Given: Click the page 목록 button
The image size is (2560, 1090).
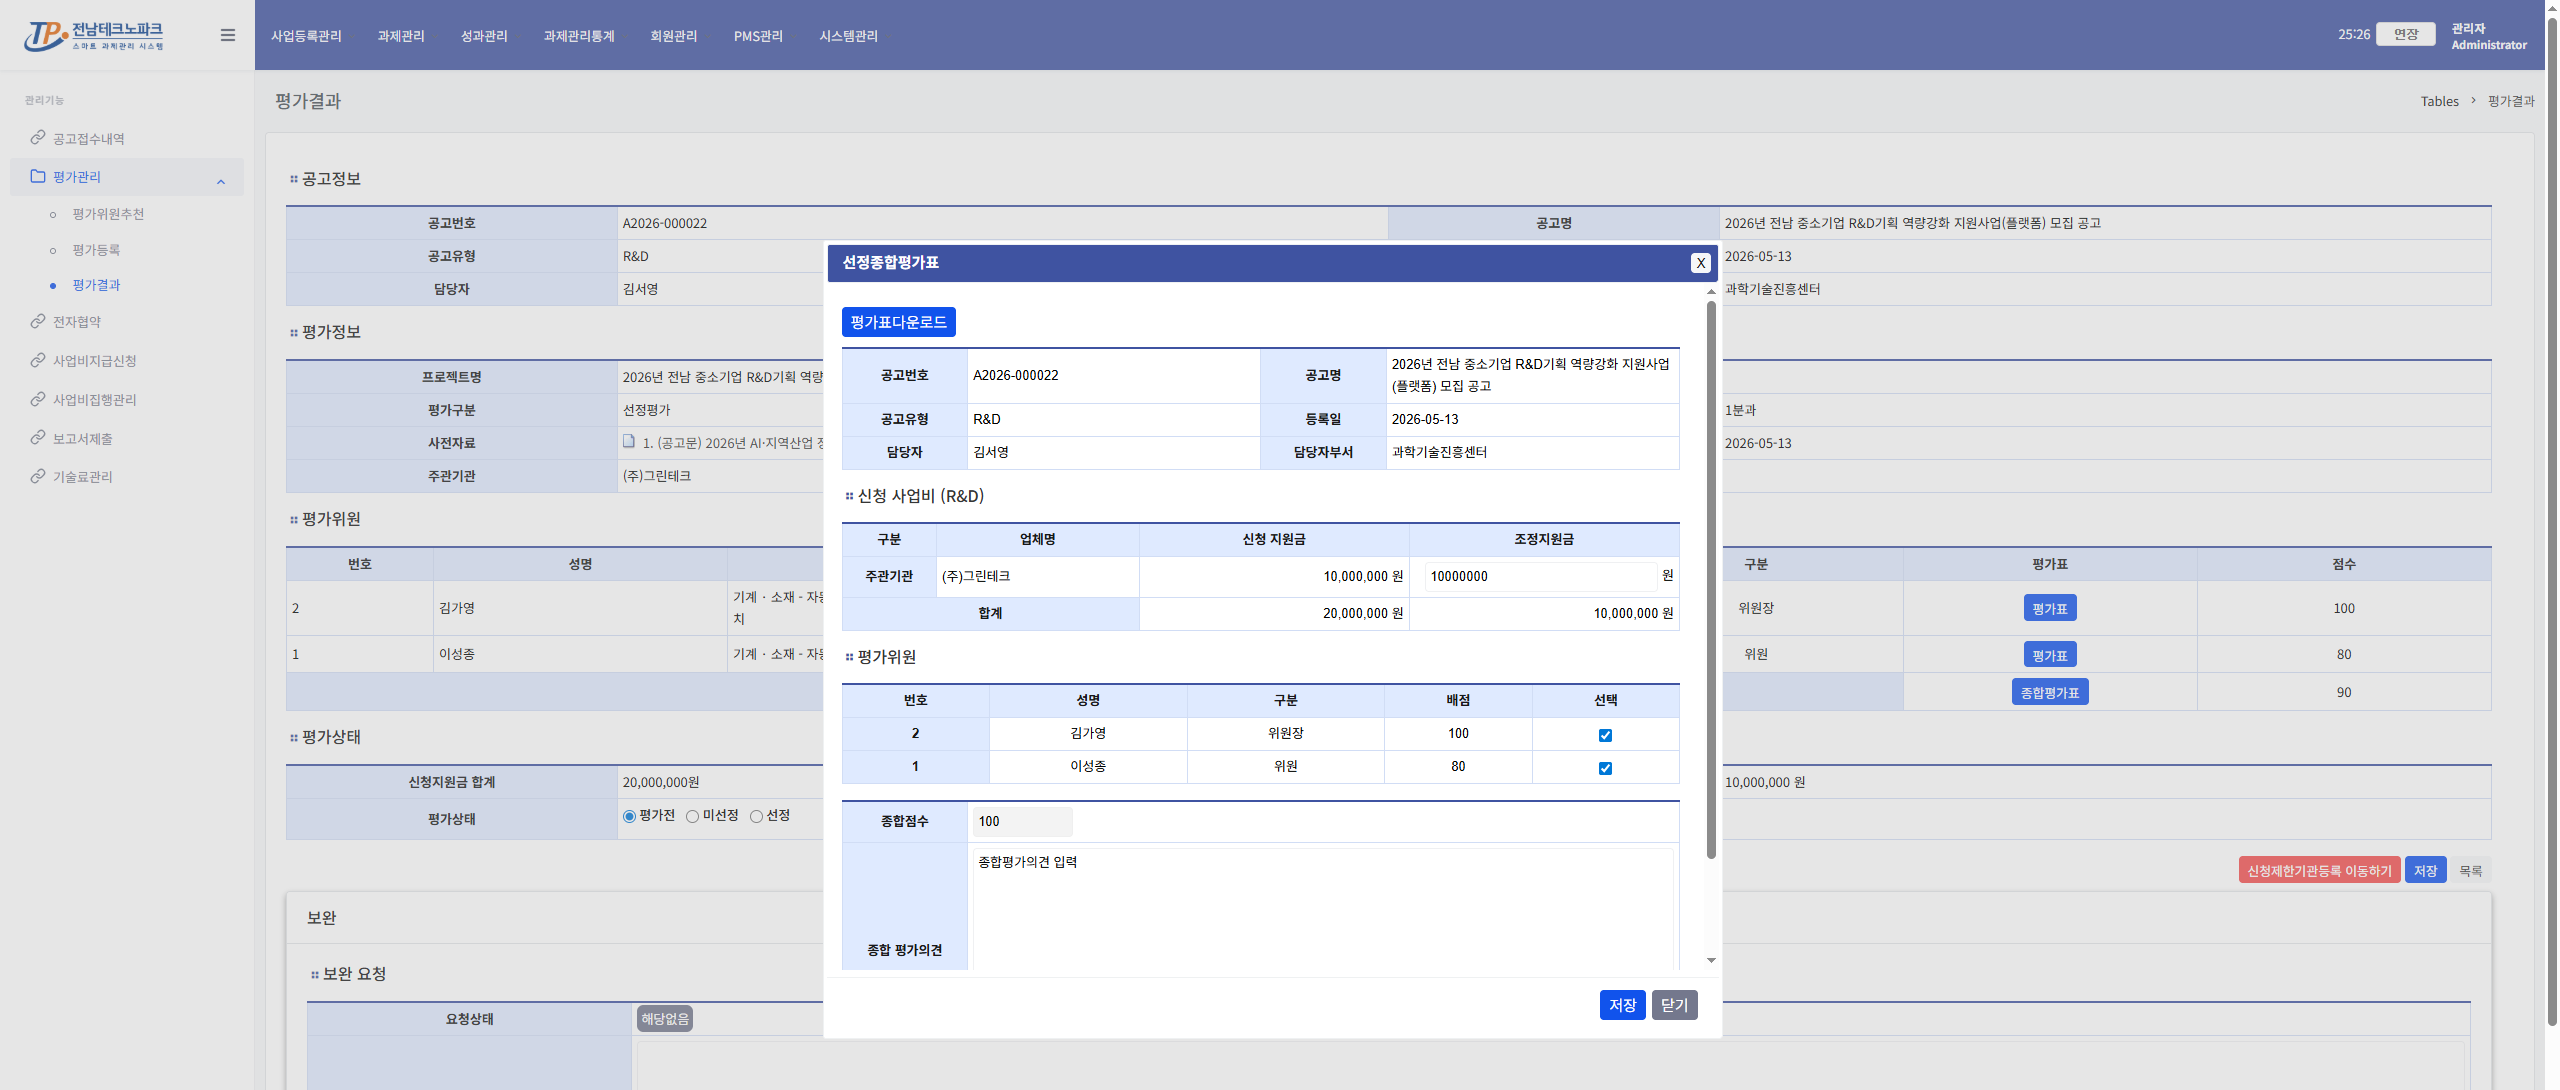Looking at the screenshot, I should [x=2470, y=870].
